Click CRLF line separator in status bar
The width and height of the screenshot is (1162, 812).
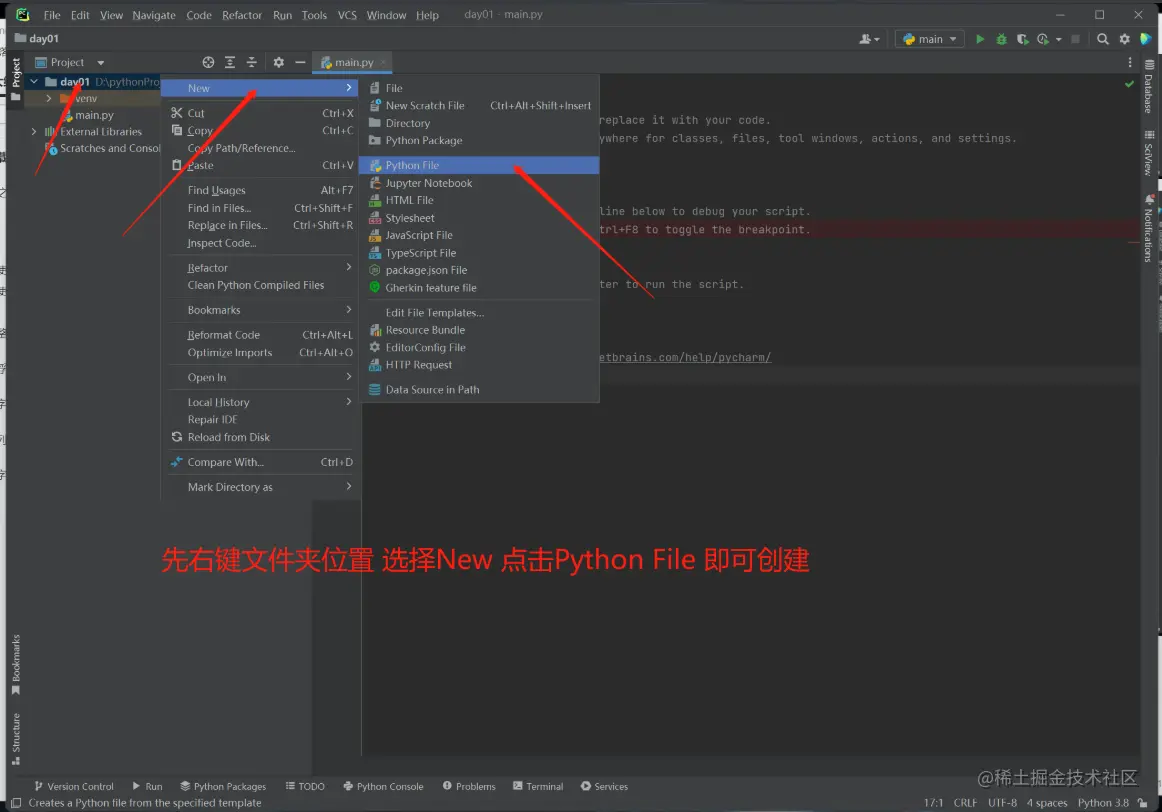[965, 803]
